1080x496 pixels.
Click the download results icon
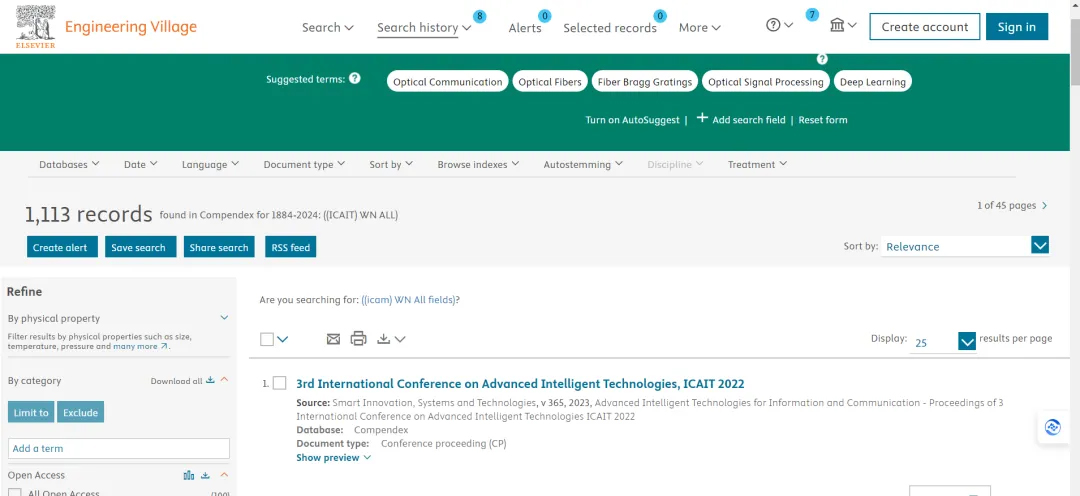click(x=384, y=339)
